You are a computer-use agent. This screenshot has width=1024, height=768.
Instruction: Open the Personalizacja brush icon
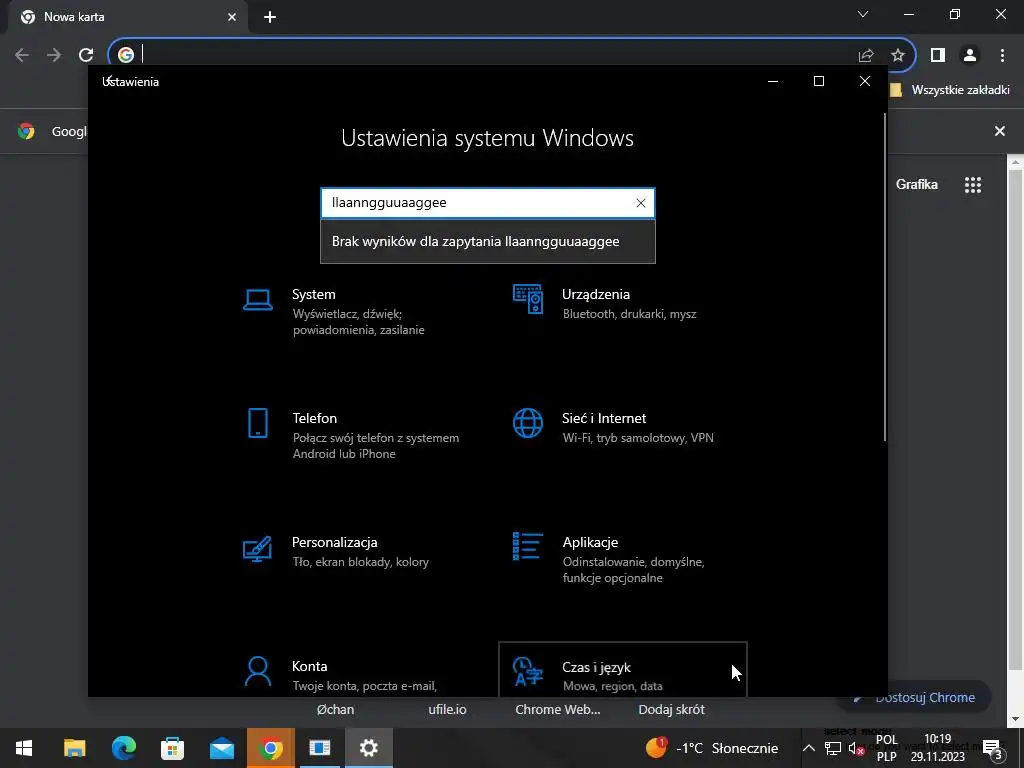click(257, 549)
